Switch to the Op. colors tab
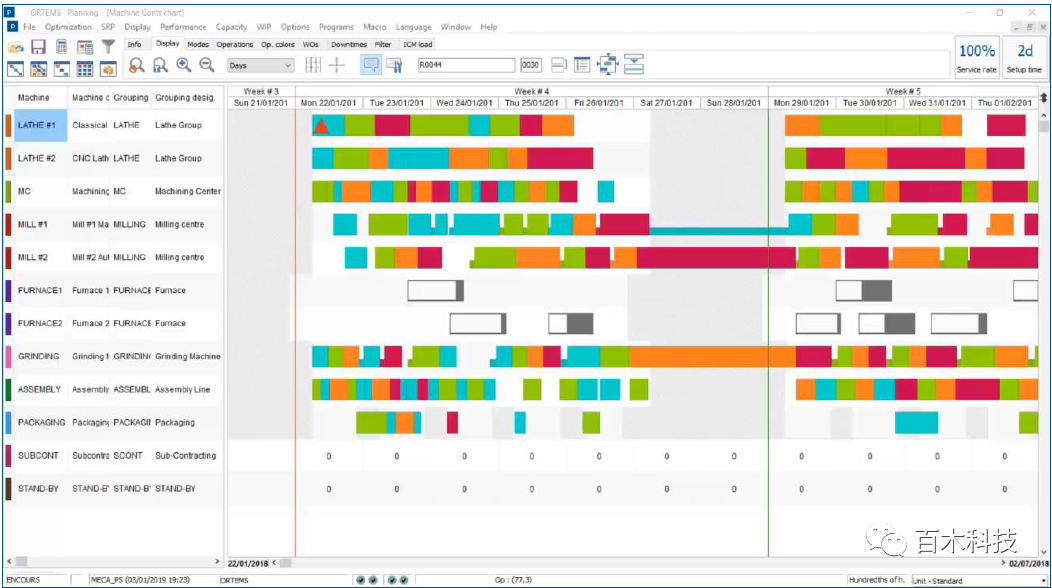Image resolution: width=1052 pixels, height=588 pixels. 278,44
